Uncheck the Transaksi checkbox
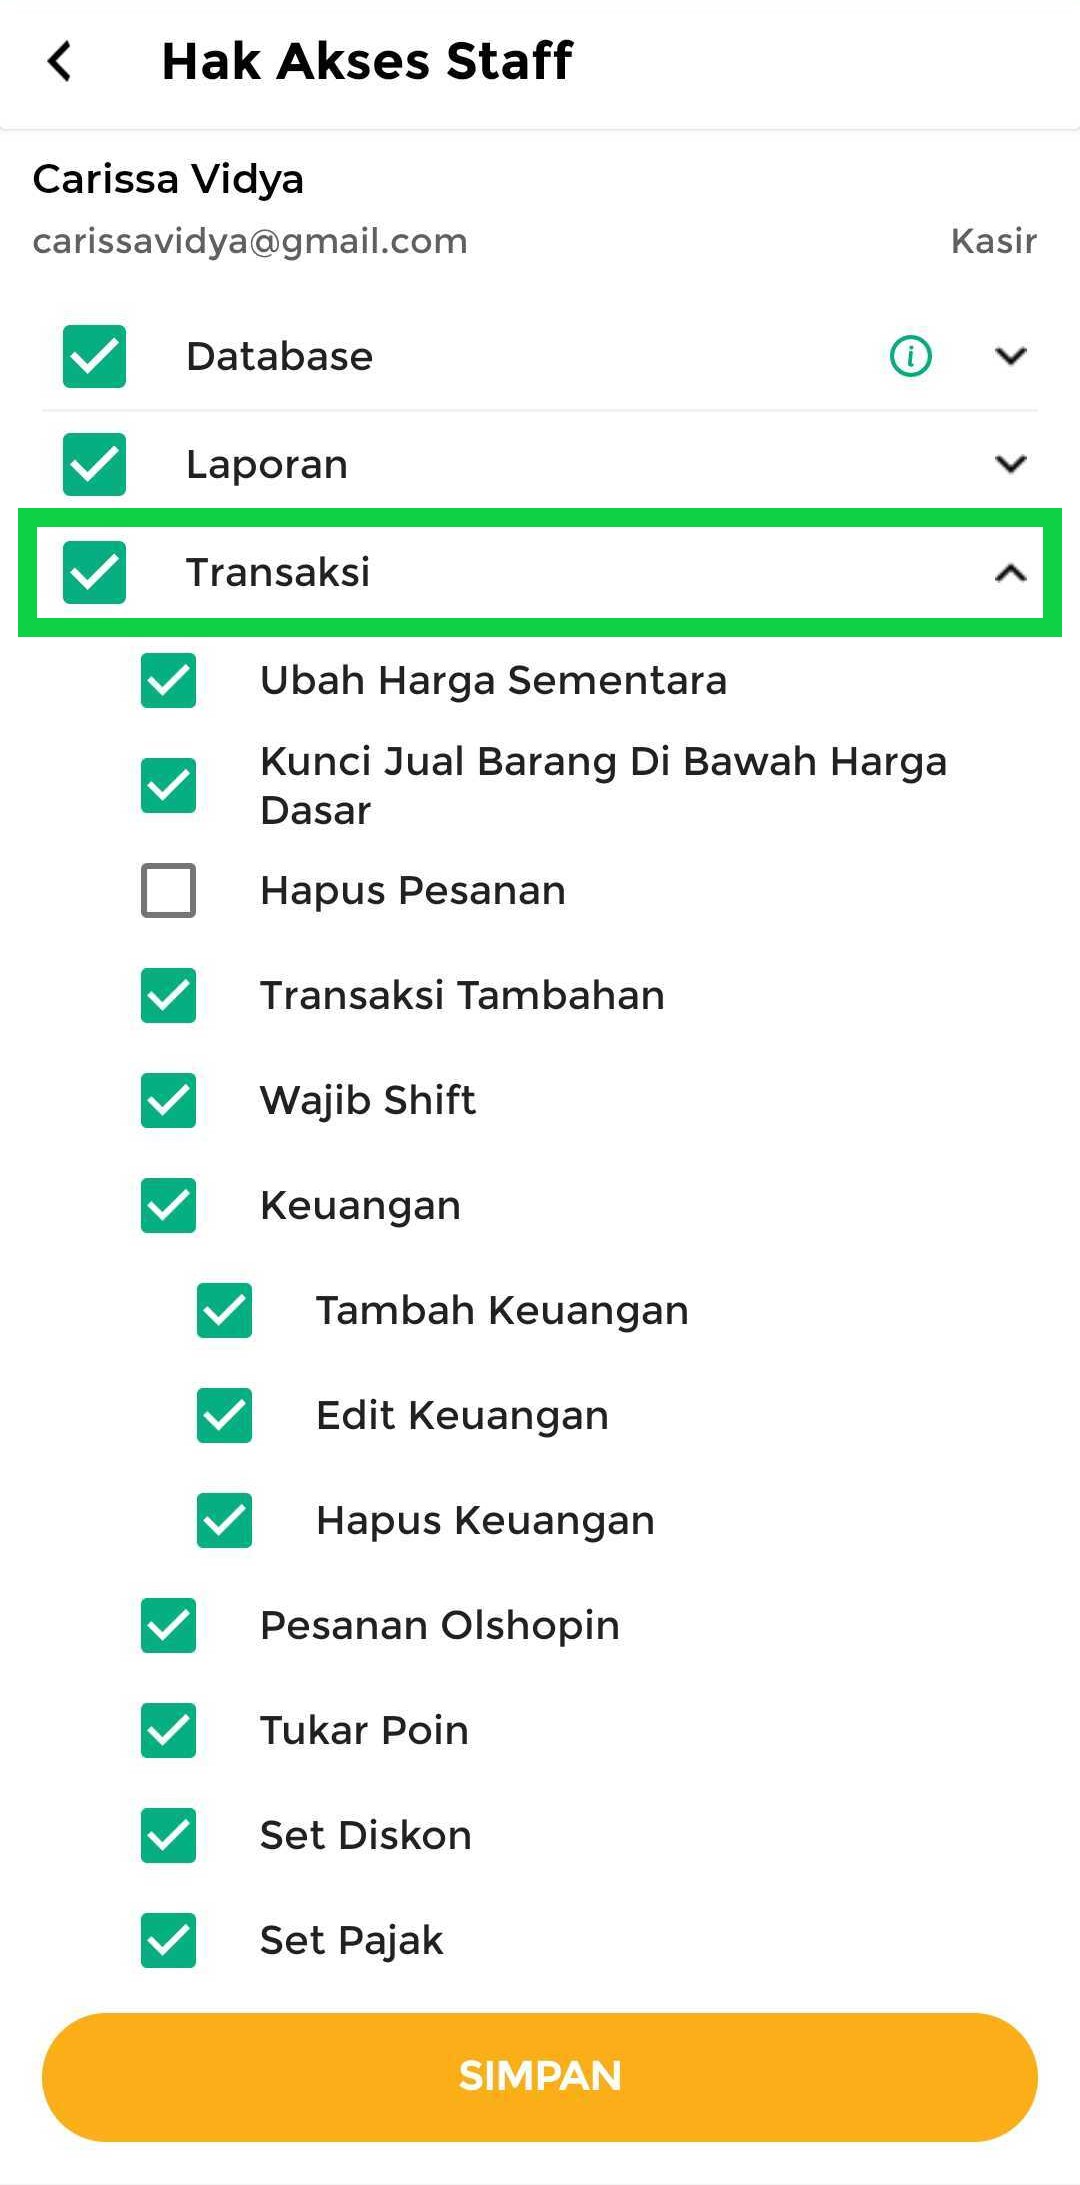This screenshot has height=2185, width=1080. click(x=94, y=572)
